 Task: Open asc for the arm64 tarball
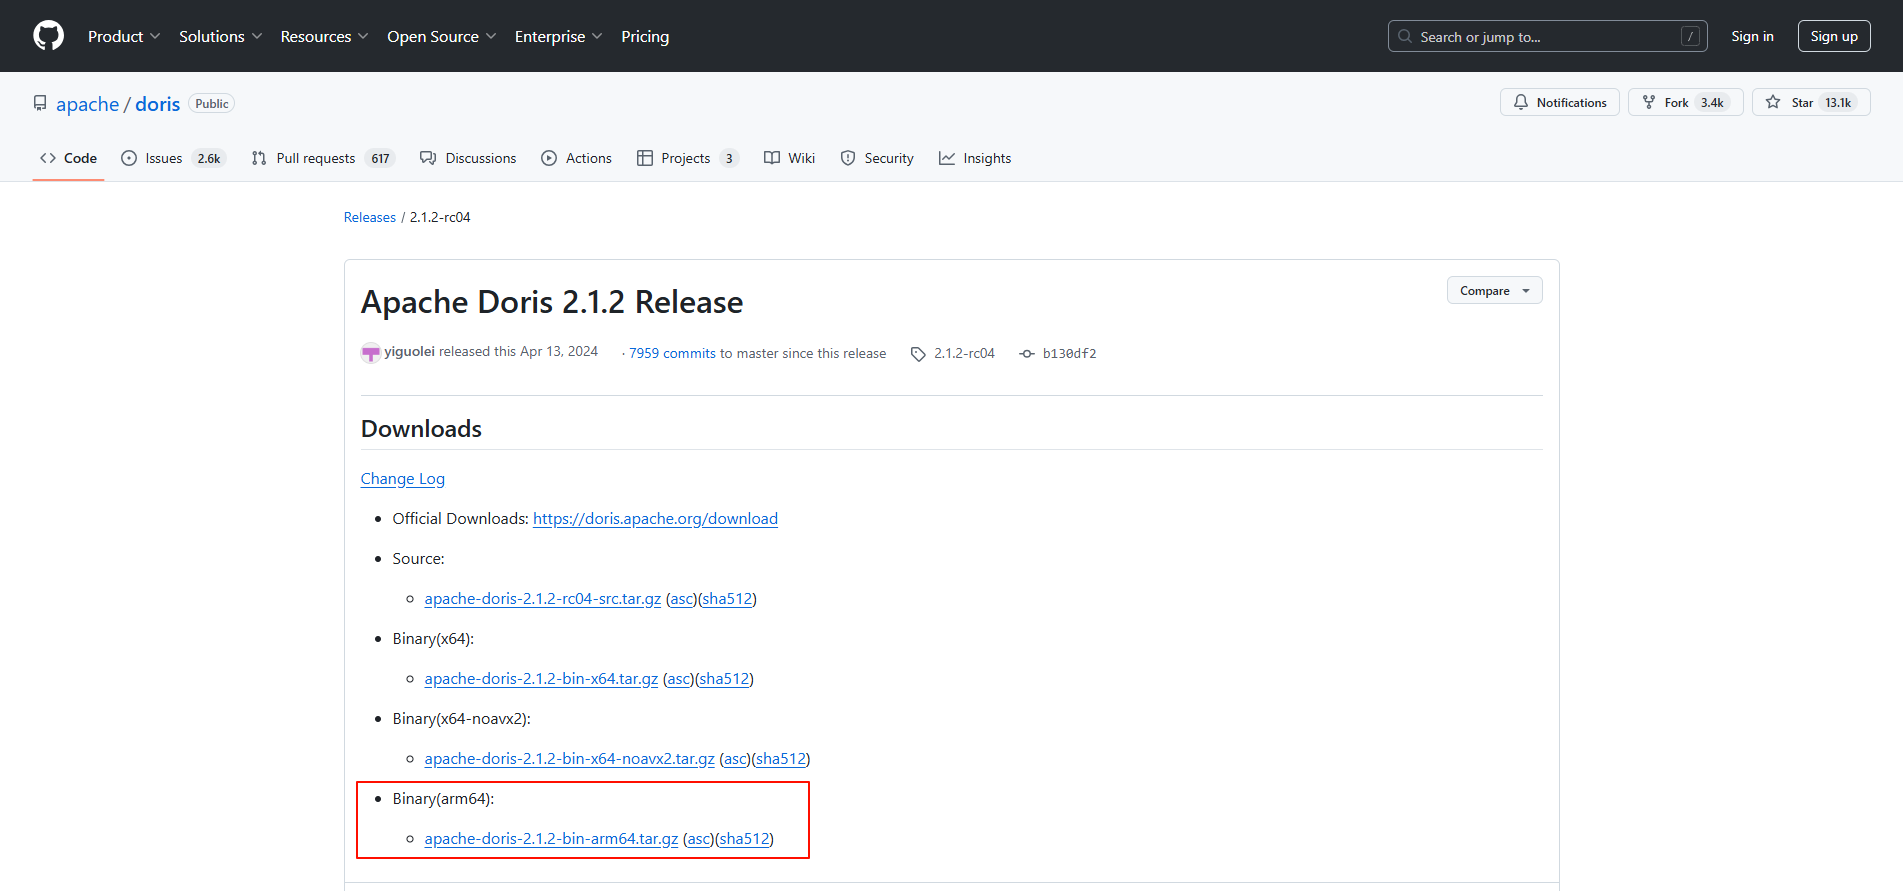pos(698,839)
